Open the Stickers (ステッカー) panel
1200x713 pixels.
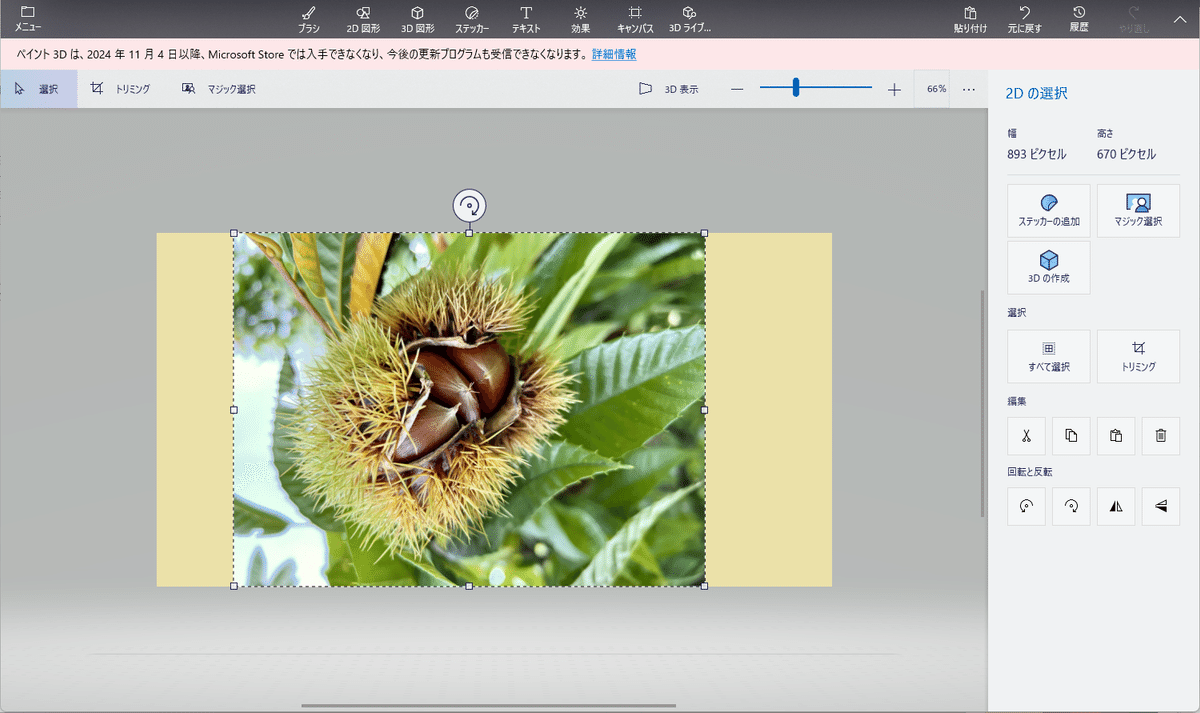coord(472,18)
